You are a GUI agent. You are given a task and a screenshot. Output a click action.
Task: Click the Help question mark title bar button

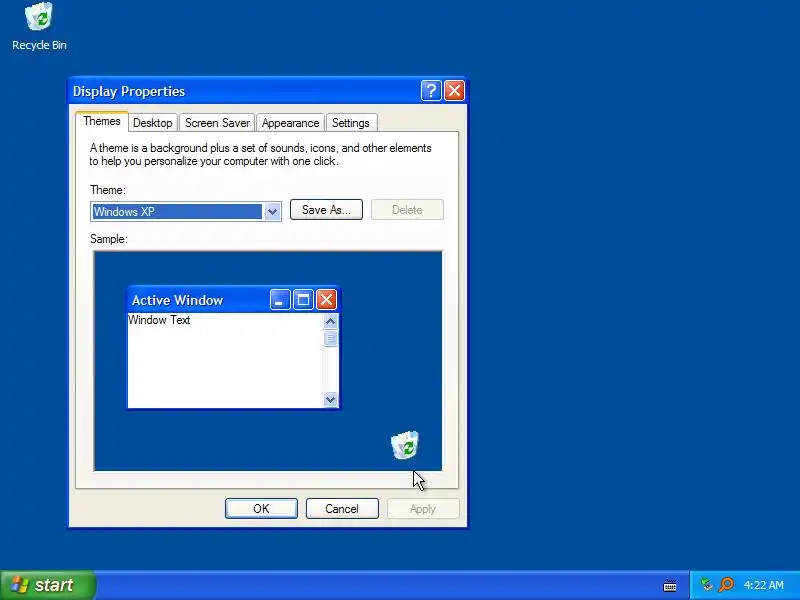click(x=431, y=91)
